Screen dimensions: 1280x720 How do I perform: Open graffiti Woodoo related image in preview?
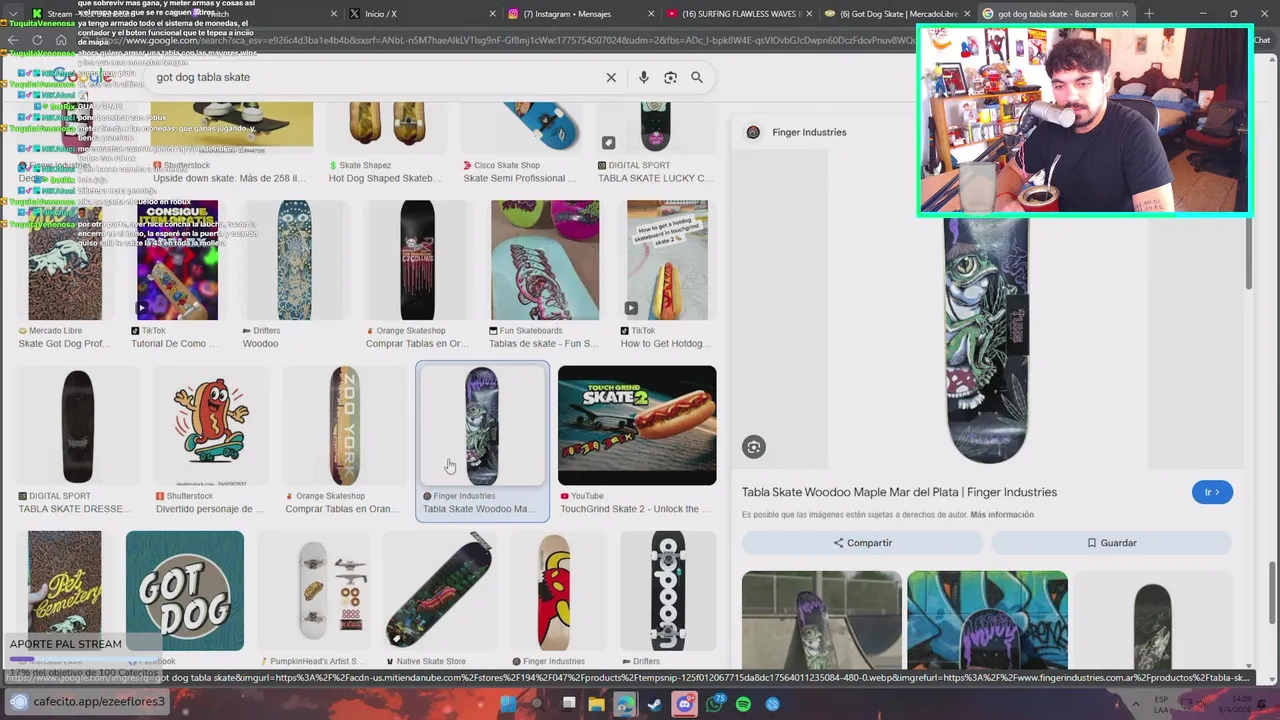click(987, 620)
